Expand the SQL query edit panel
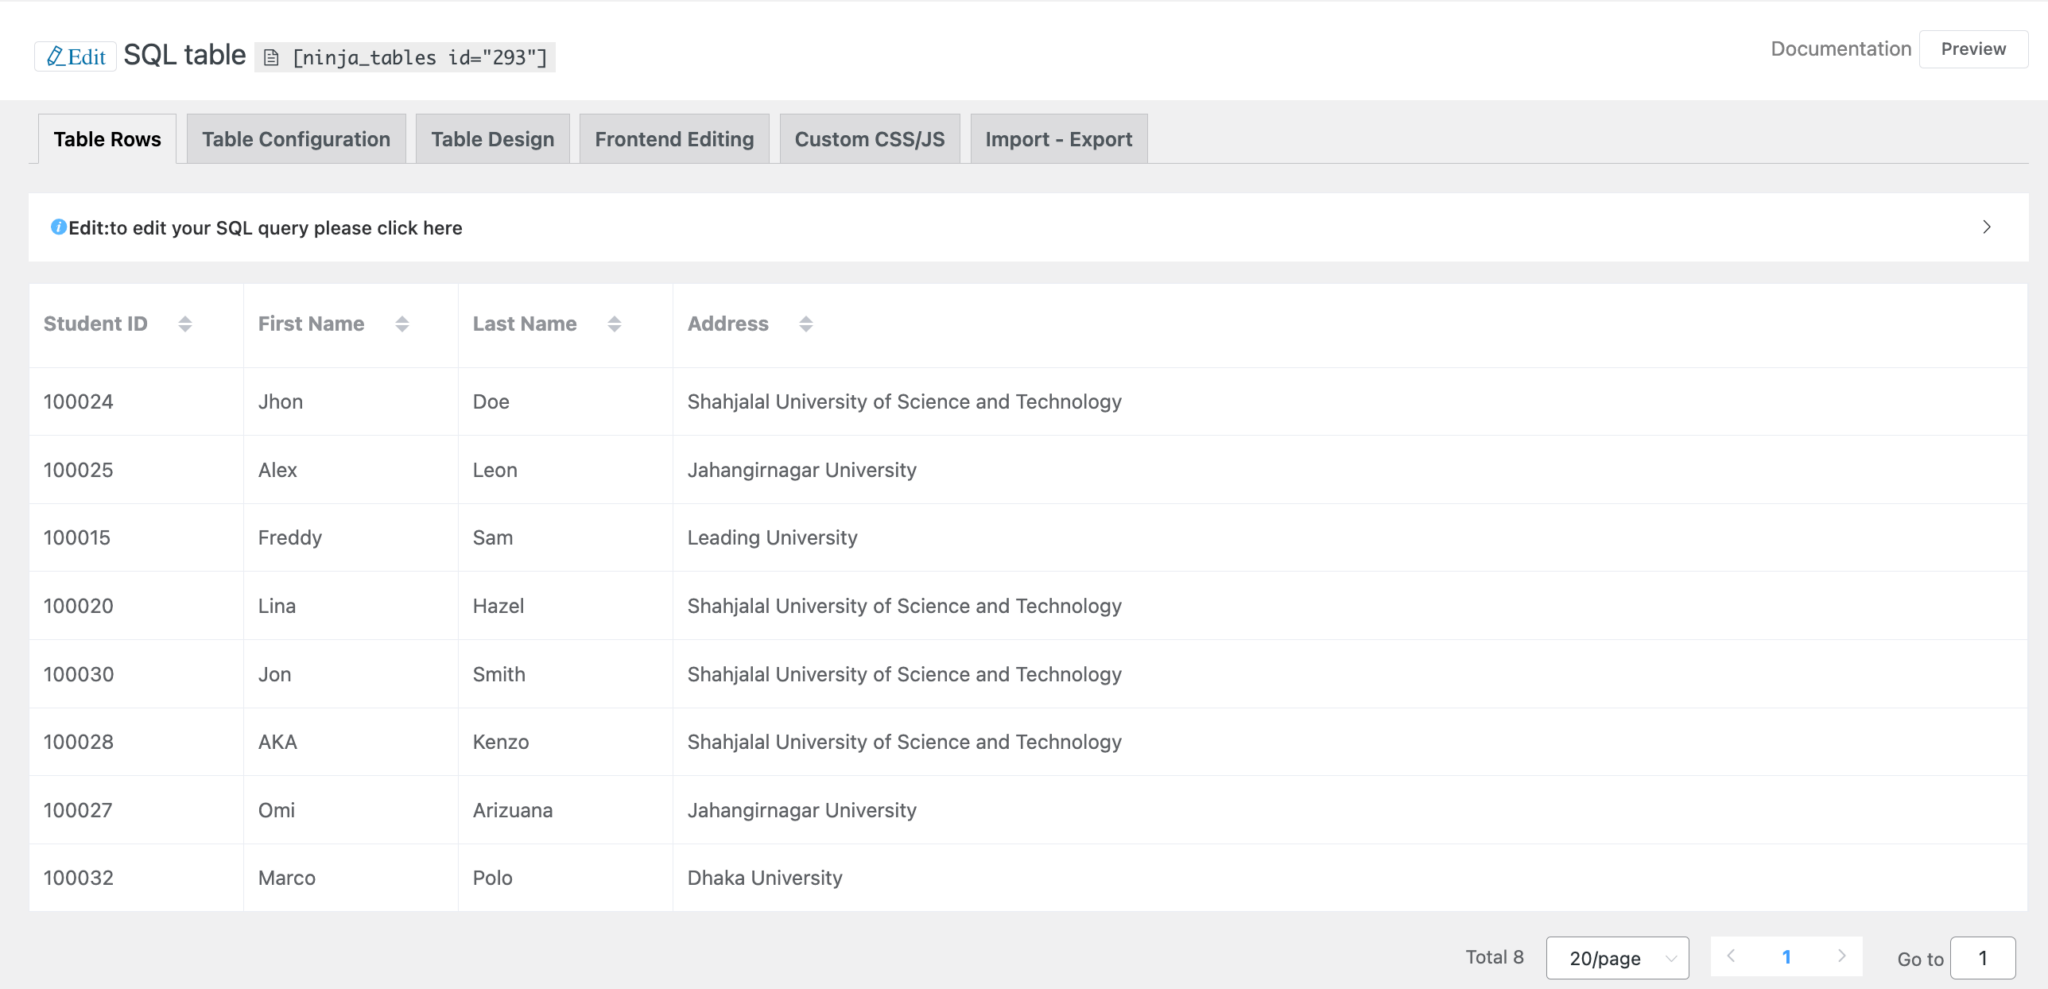The width and height of the screenshot is (2048, 989). pos(1986,227)
